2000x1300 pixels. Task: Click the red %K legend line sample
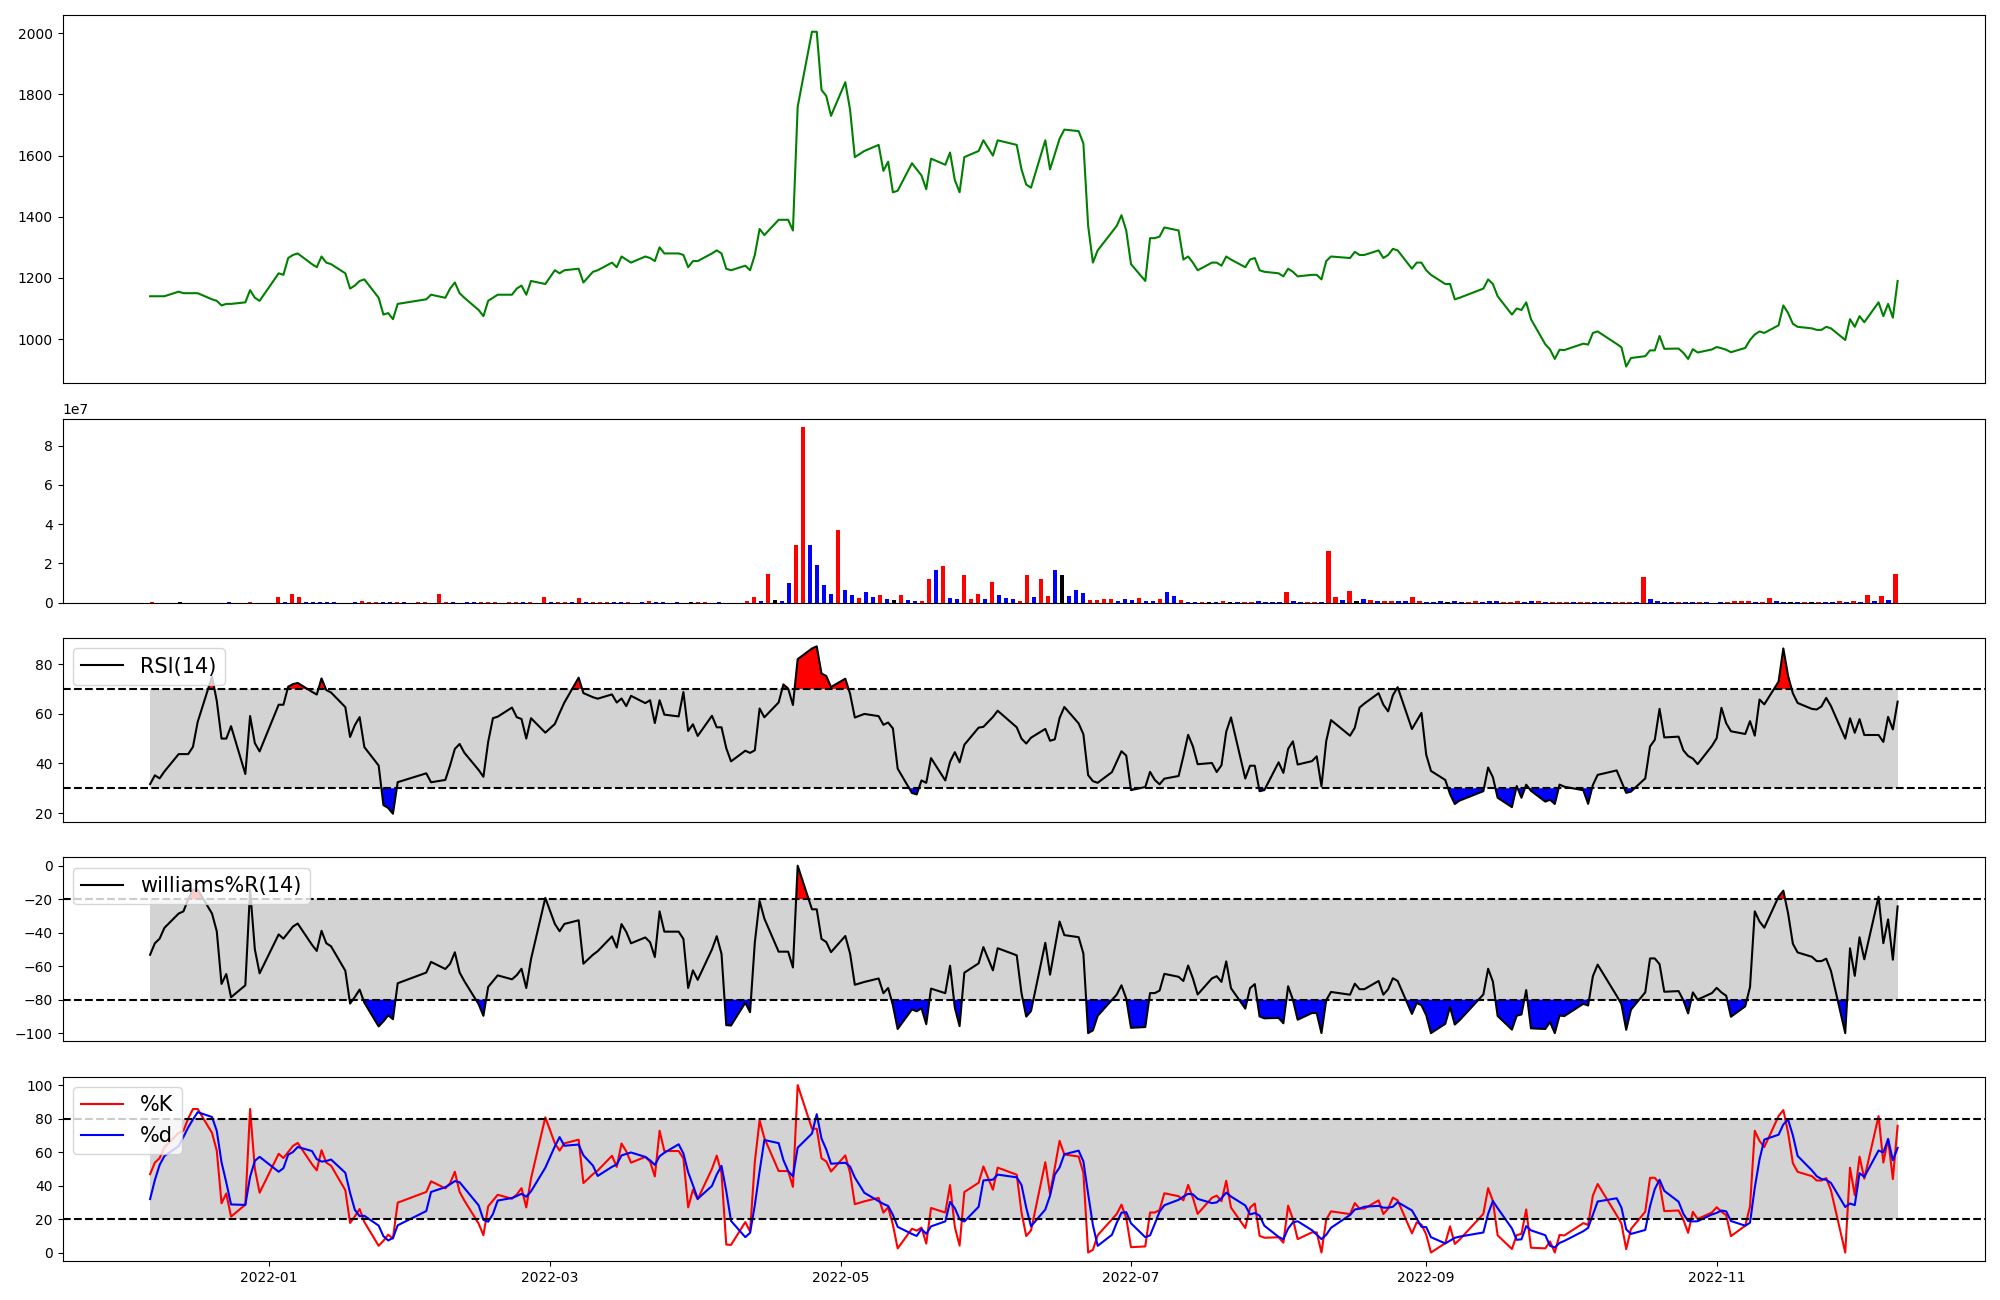coord(102,1104)
